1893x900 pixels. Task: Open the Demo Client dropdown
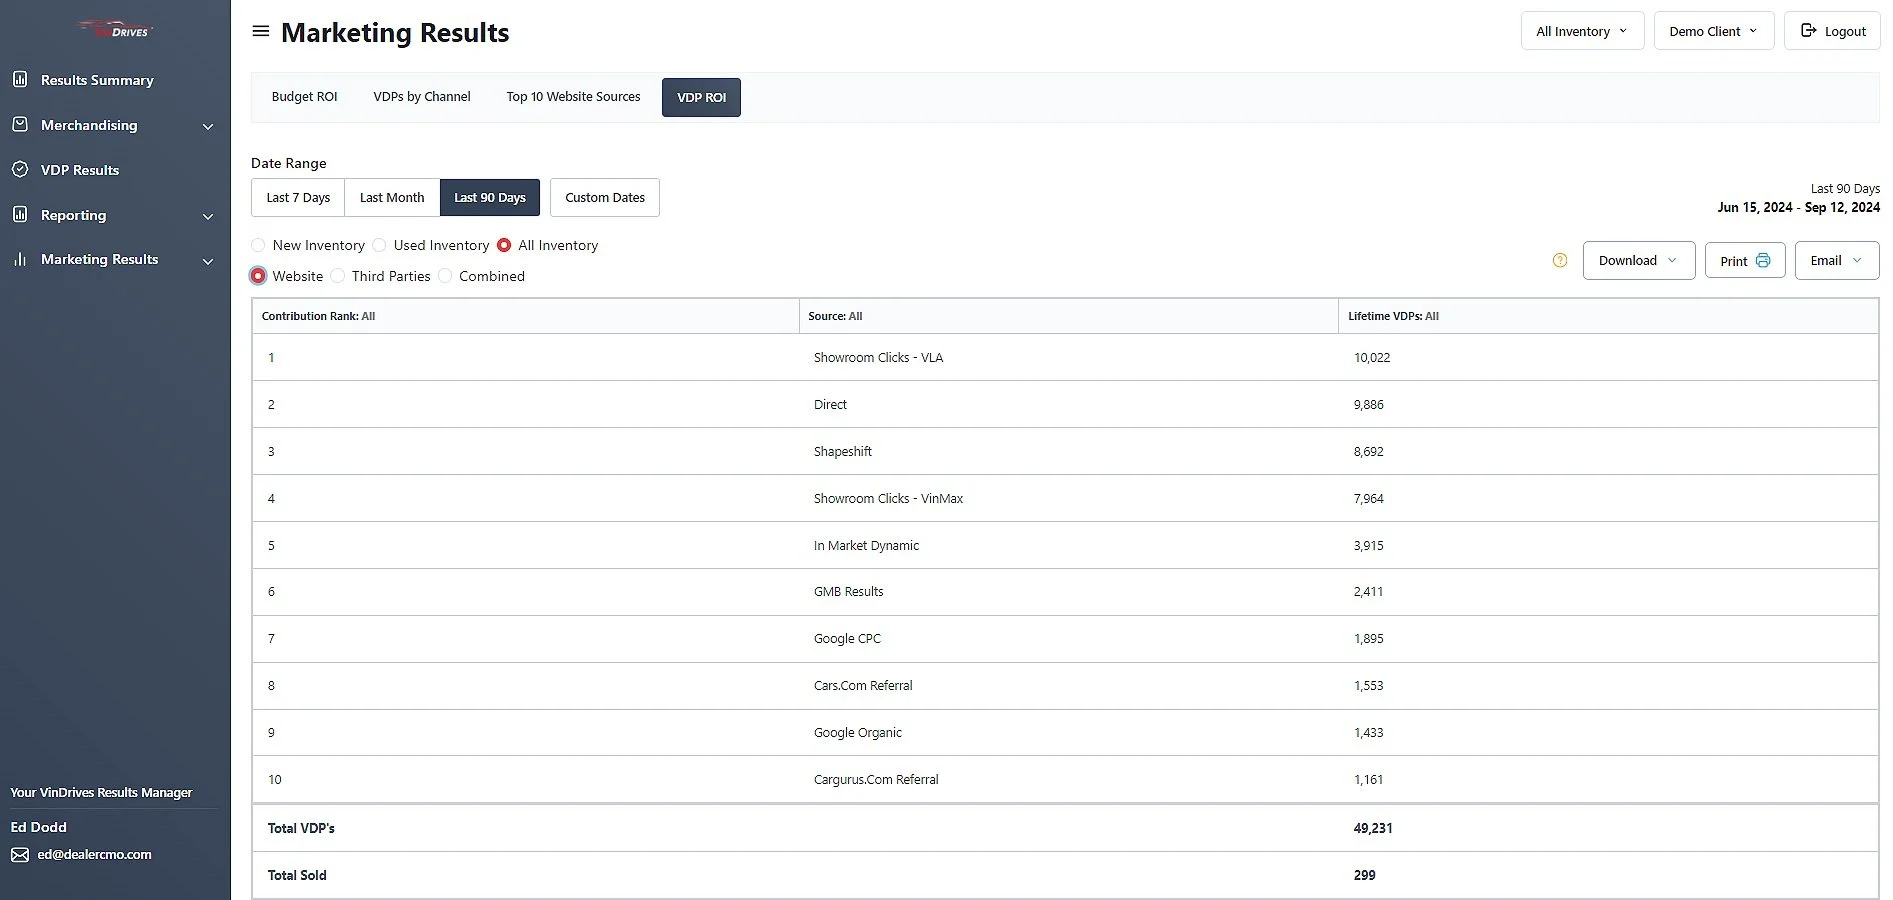(x=1714, y=31)
